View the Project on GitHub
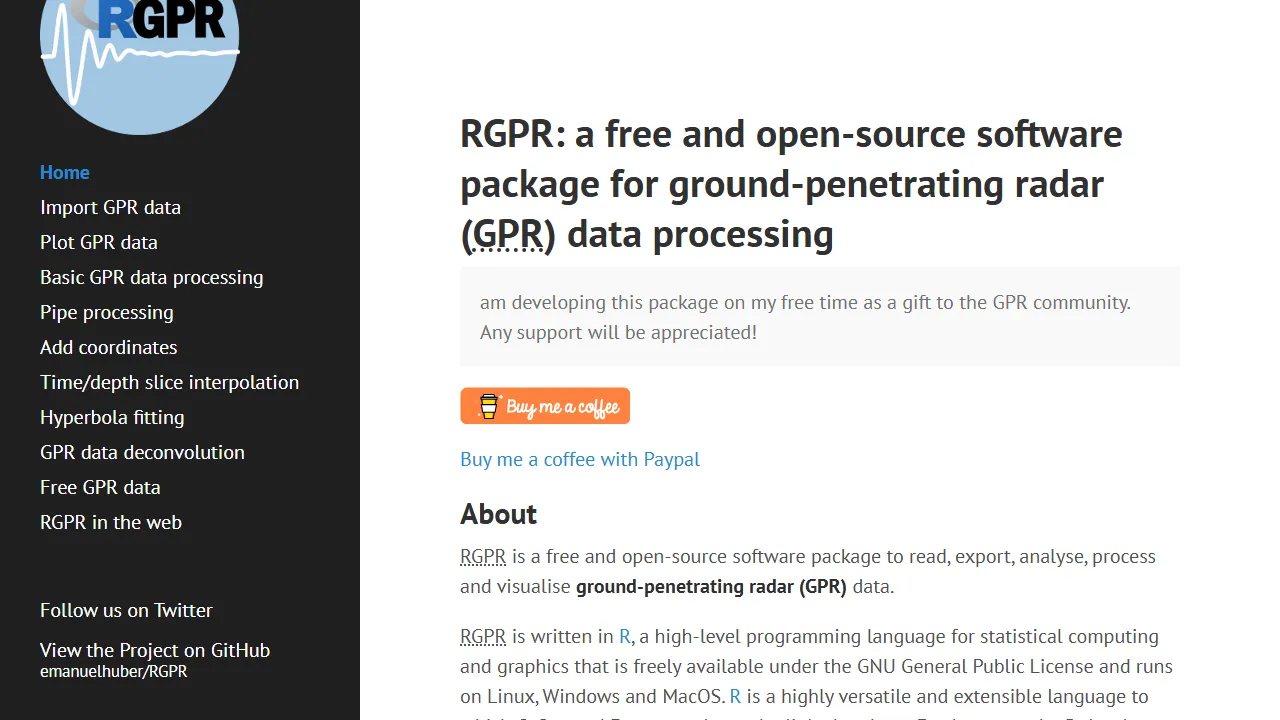This screenshot has height=720, width=1280. (x=155, y=650)
